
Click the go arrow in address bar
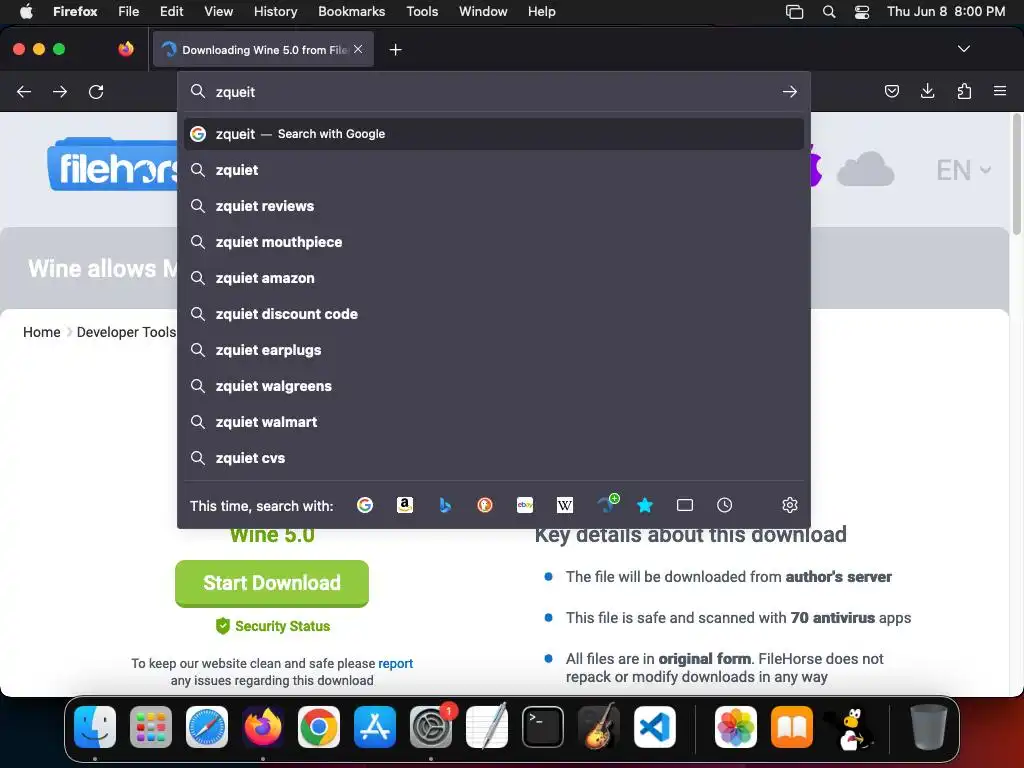(x=790, y=92)
